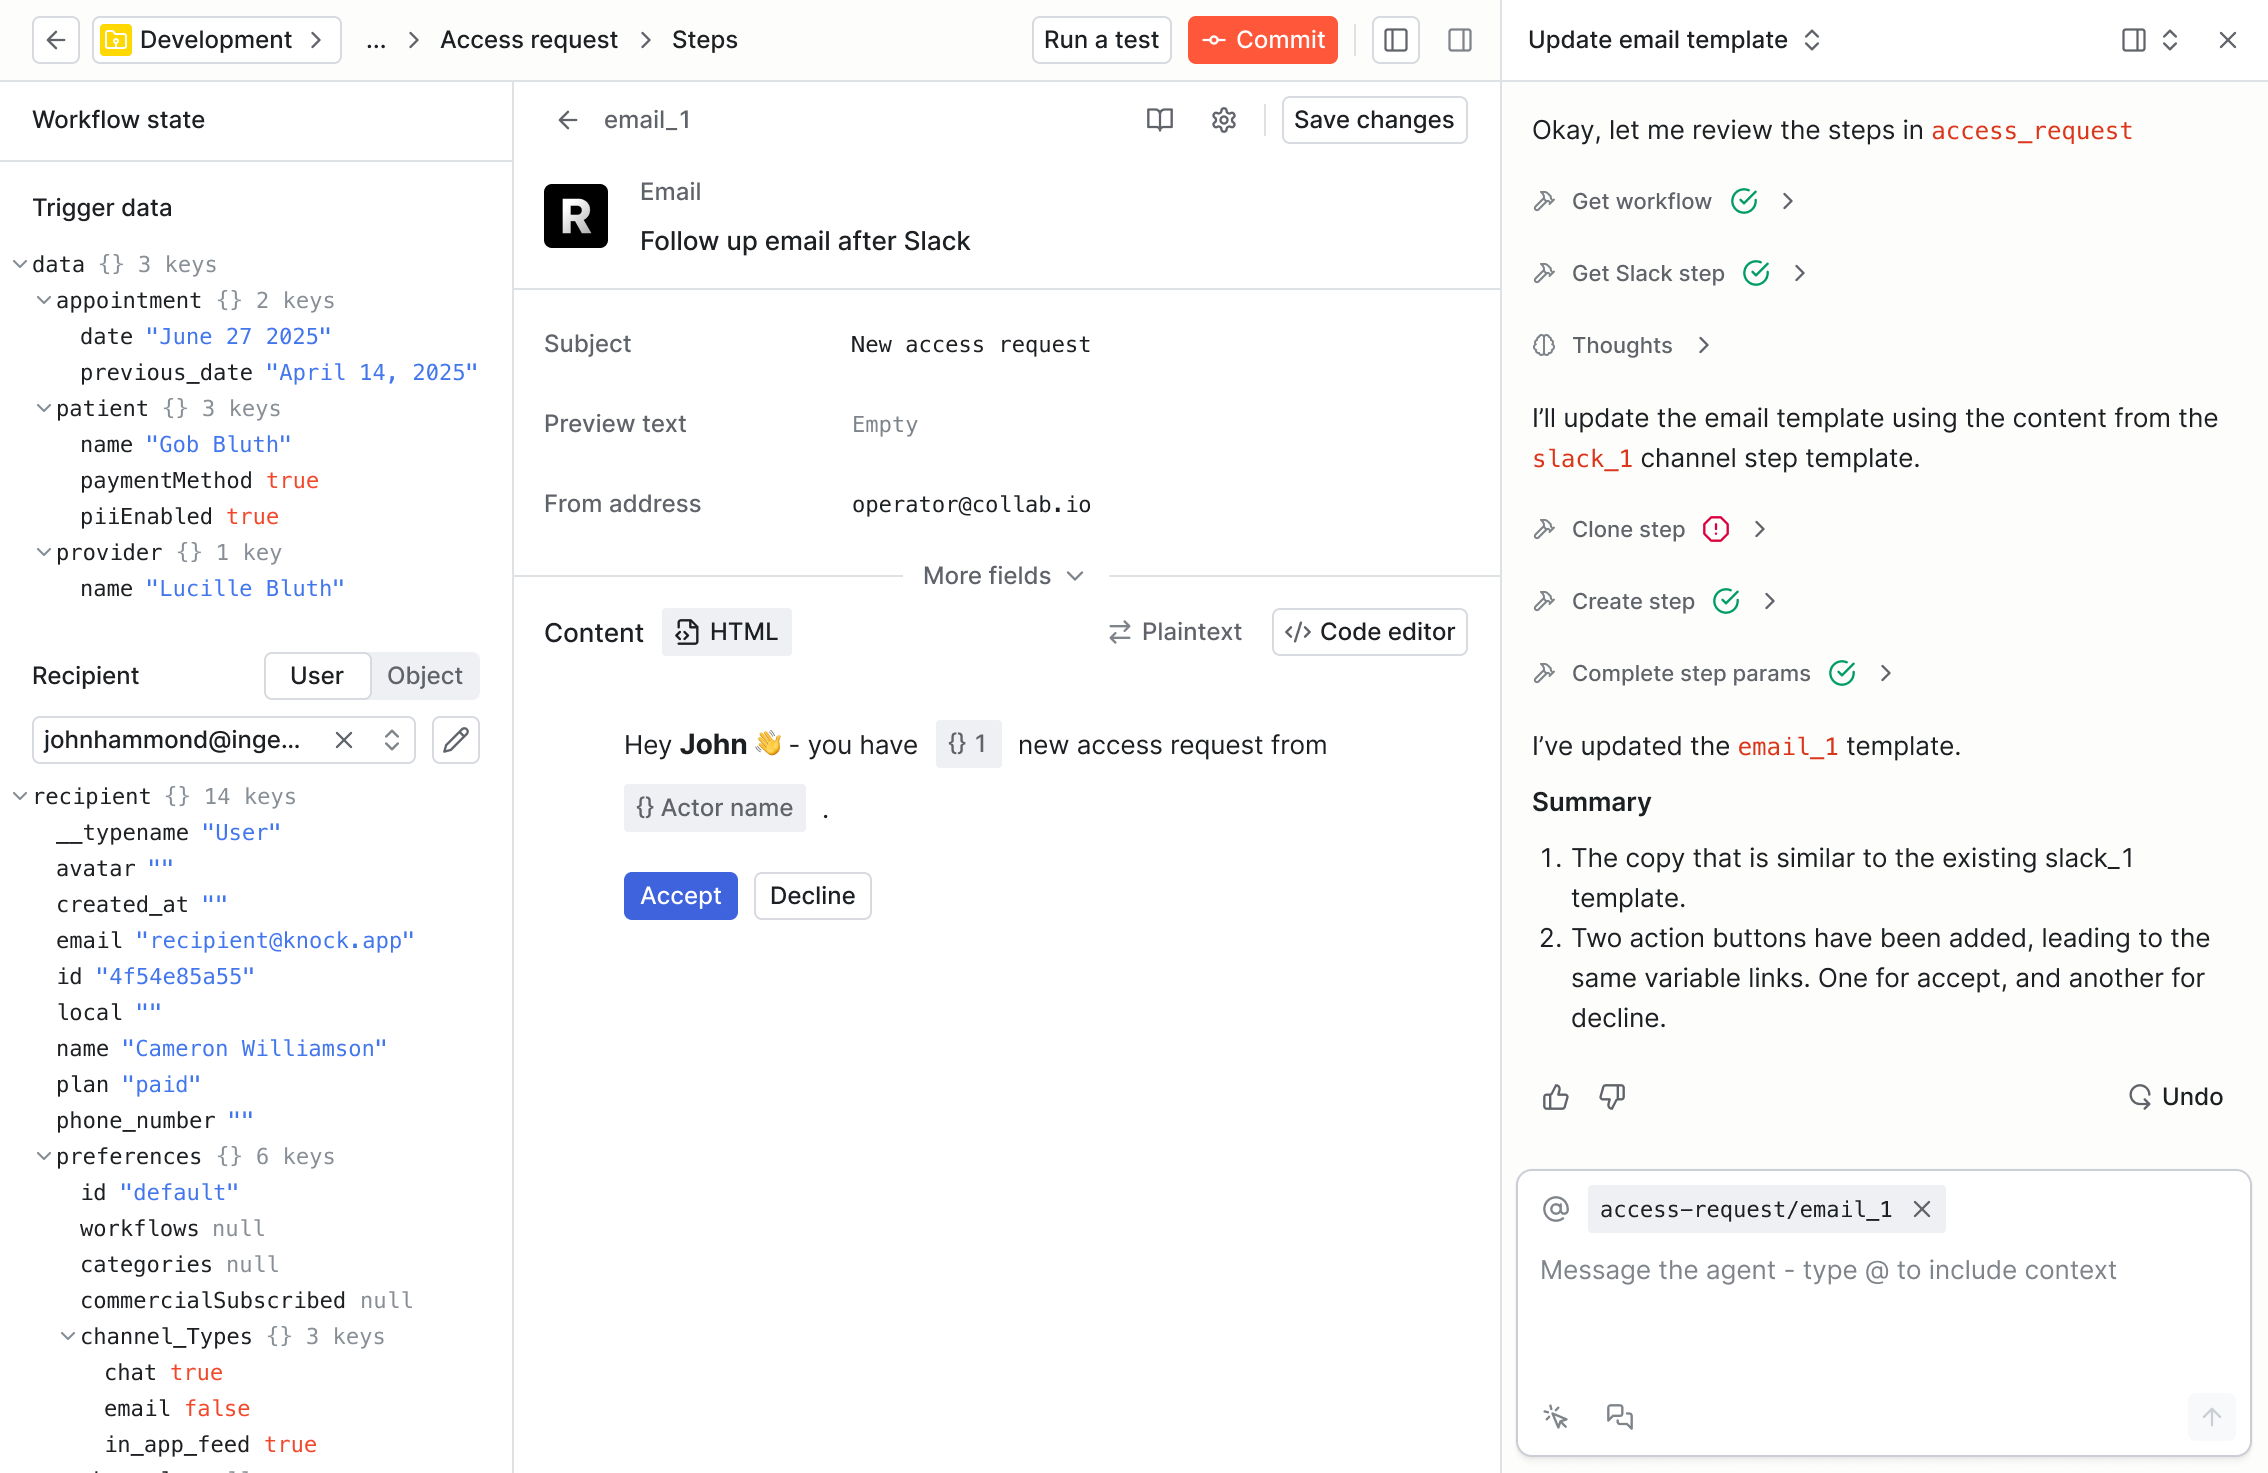Switch content to Plaintext
This screenshot has height=1473, width=2268.
click(1176, 632)
